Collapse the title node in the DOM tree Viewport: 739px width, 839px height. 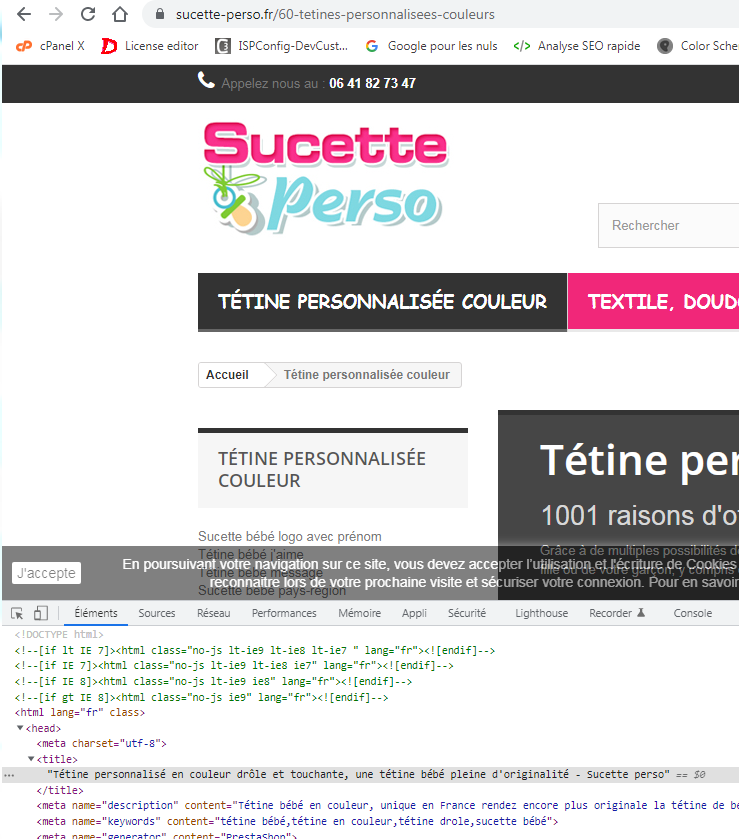coord(31,759)
